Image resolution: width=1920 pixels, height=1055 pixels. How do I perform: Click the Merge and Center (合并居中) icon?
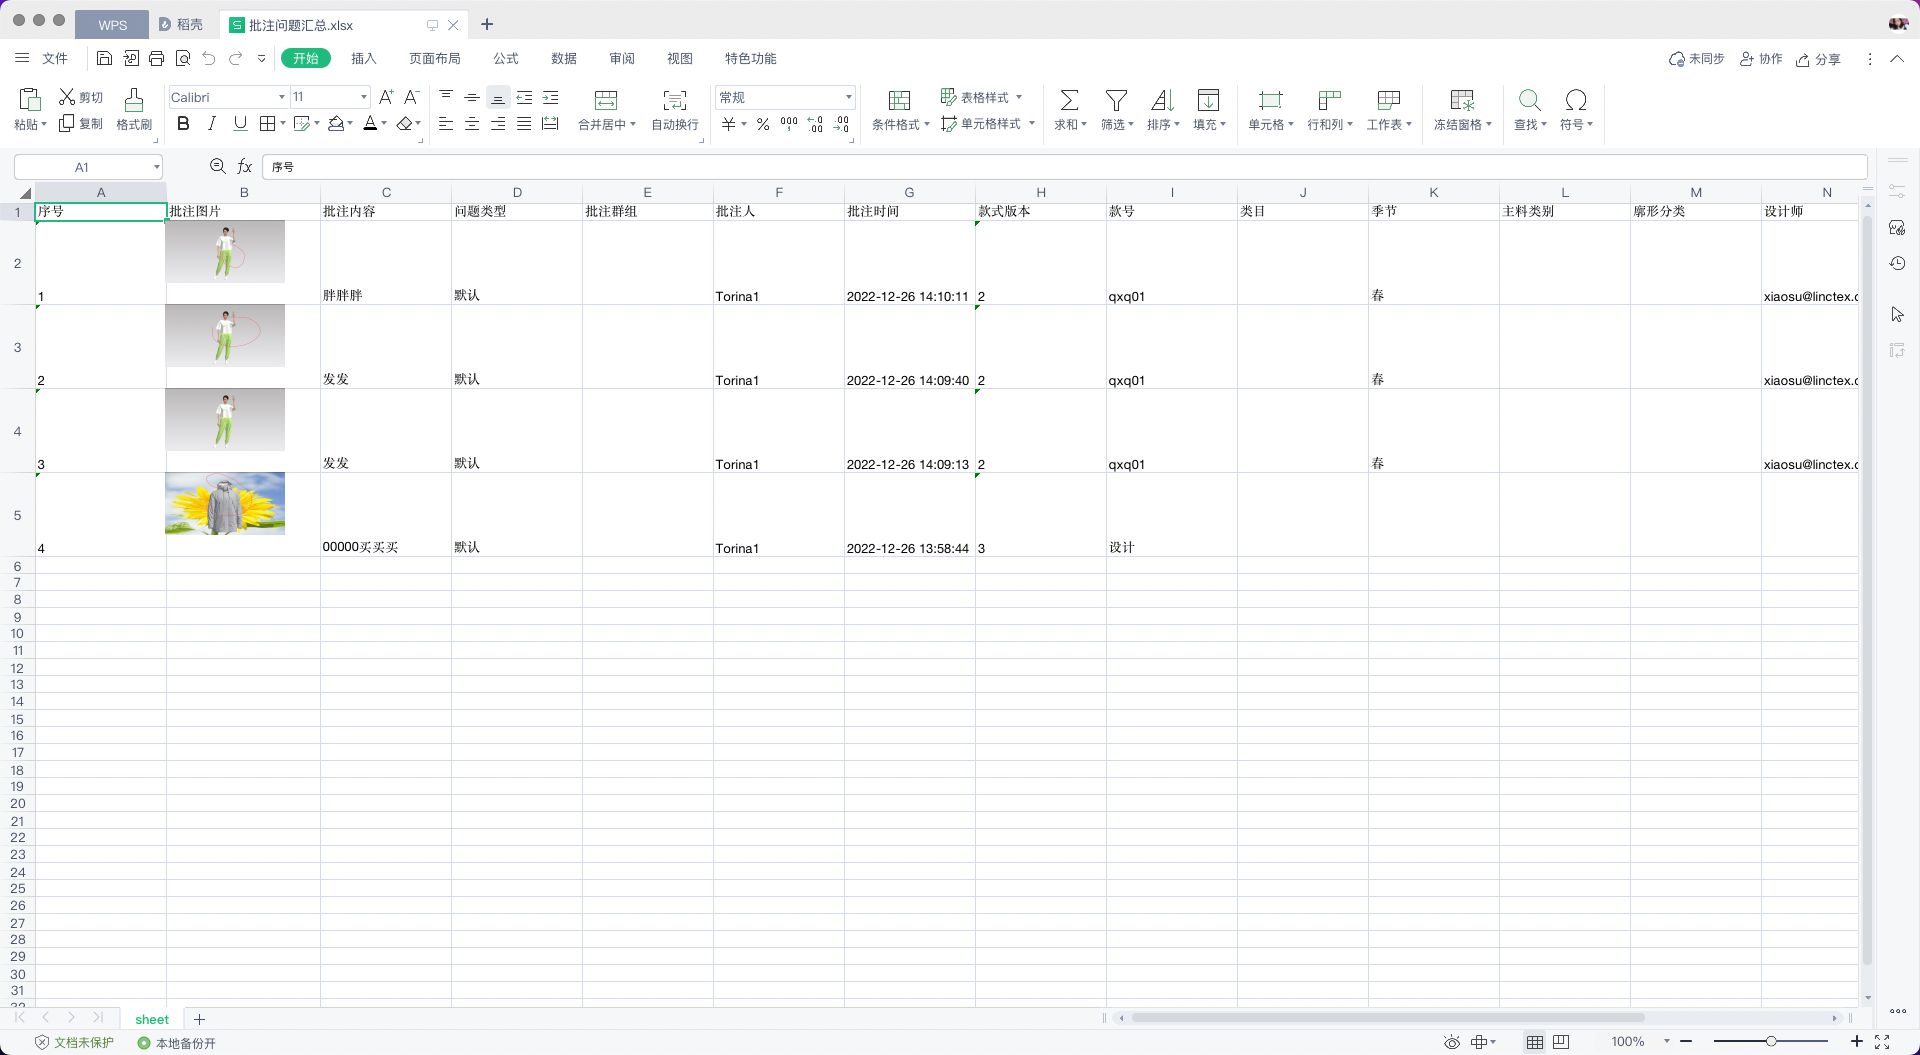coord(606,100)
